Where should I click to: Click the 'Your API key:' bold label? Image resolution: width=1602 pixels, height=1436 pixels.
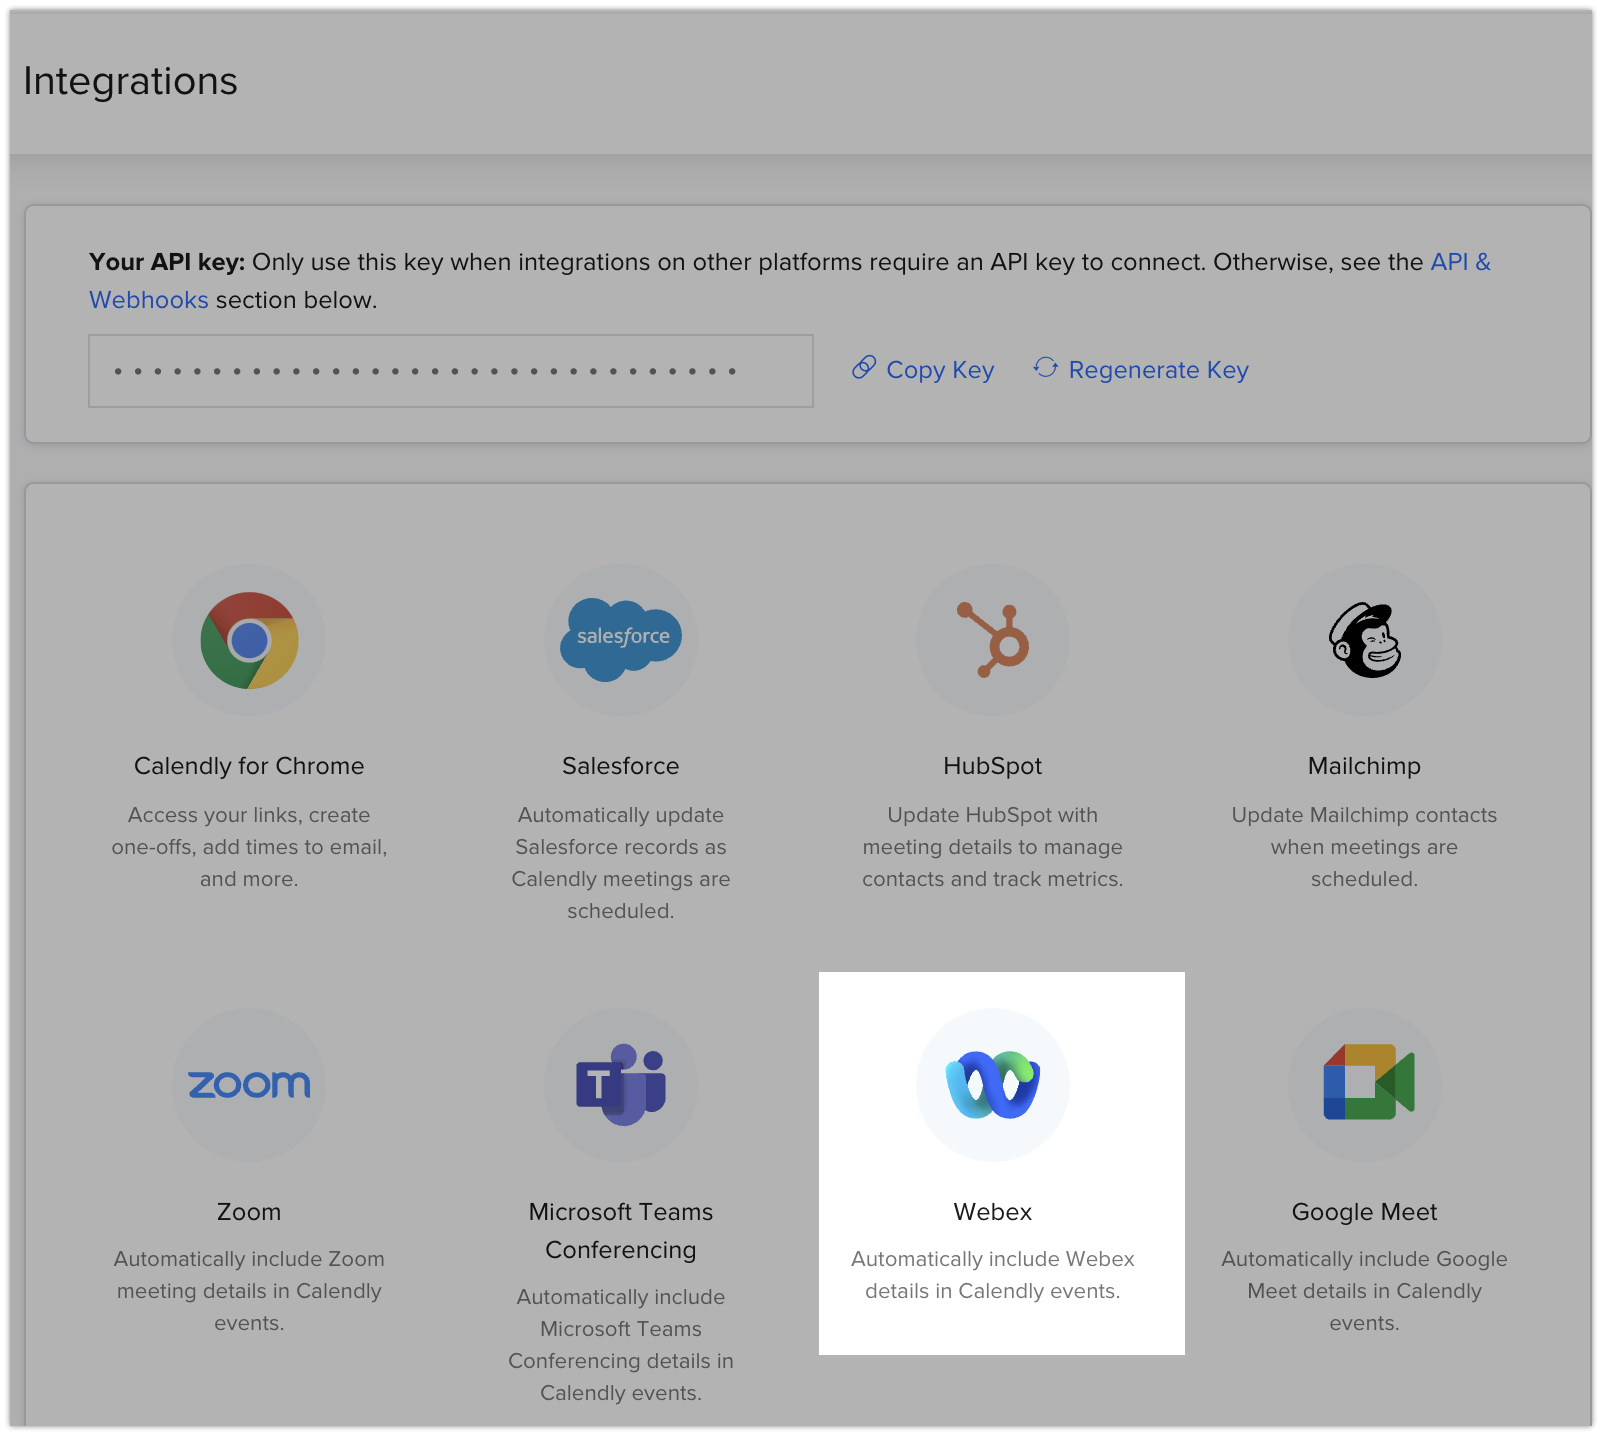point(167,262)
